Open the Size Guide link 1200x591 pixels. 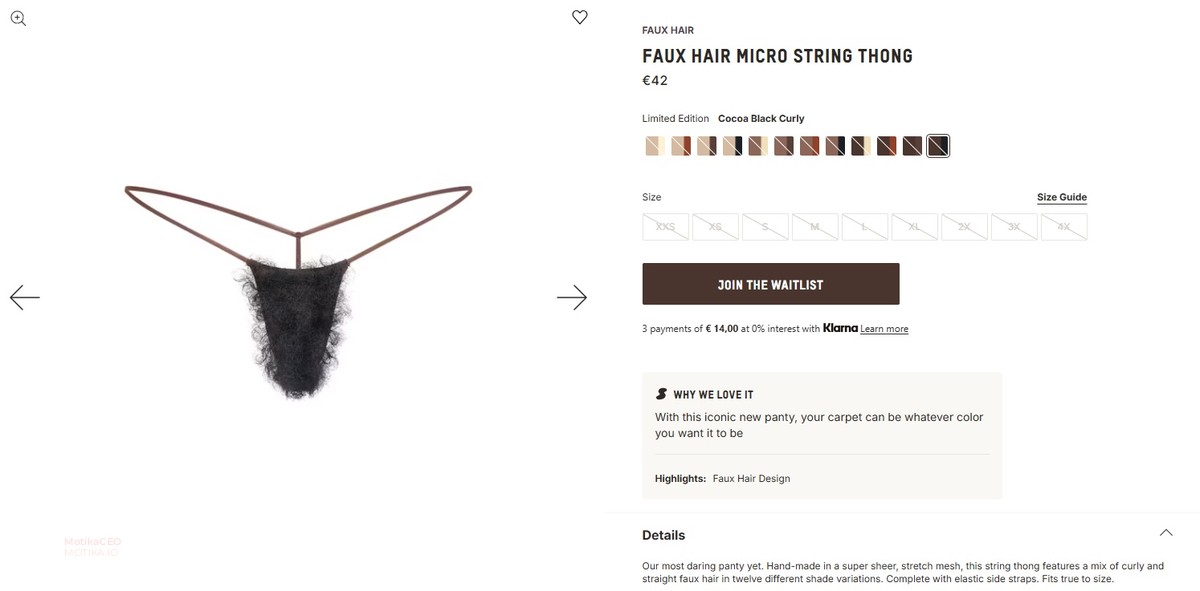tap(1061, 197)
